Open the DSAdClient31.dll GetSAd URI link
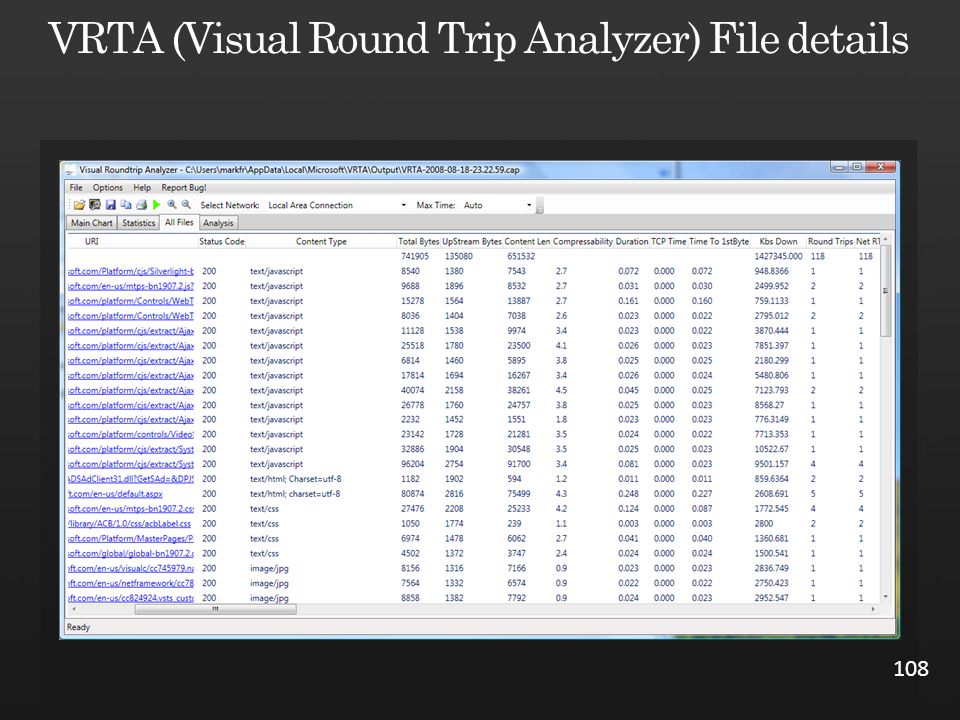This screenshot has height=720, width=960. pyautogui.click(x=130, y=479)
